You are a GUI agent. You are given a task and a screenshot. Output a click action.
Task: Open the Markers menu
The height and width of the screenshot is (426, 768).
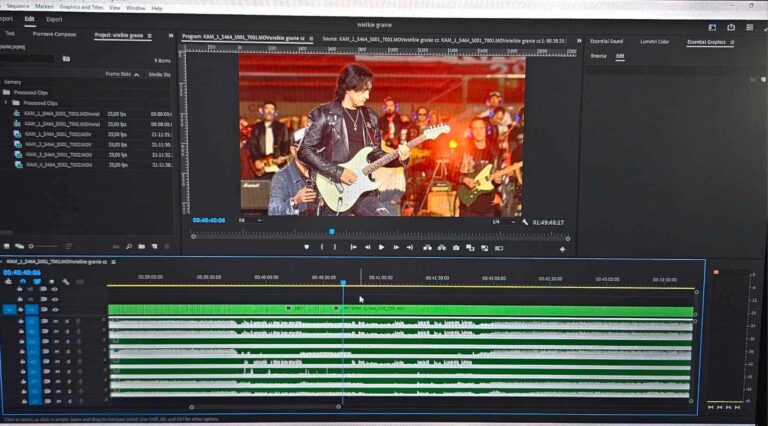pyautogui.click(x=45, y=7)
